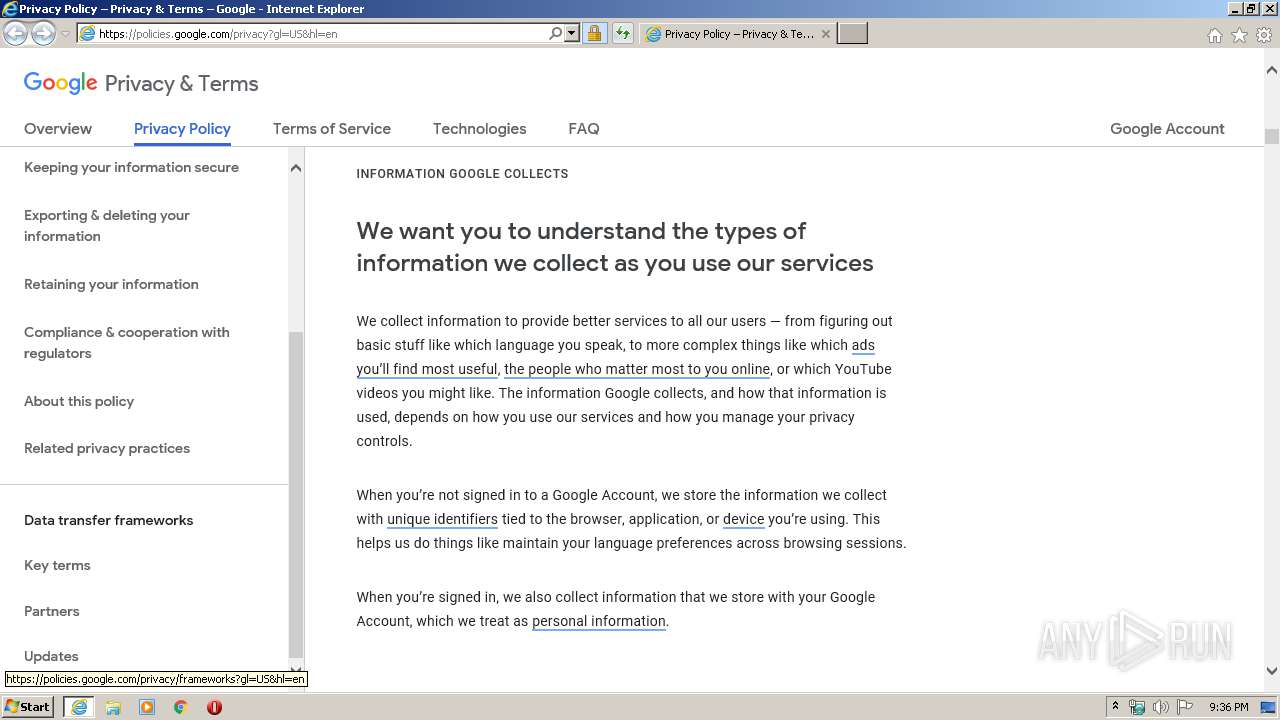Viewport: 1280px width, 720px height.
Task: Open Exporting & deleting your information
Action: tap(107, 226)
